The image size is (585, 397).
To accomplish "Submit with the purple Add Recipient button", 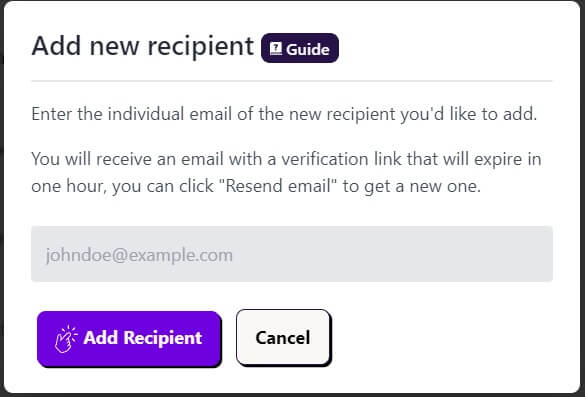I will (x=129, y=338).
